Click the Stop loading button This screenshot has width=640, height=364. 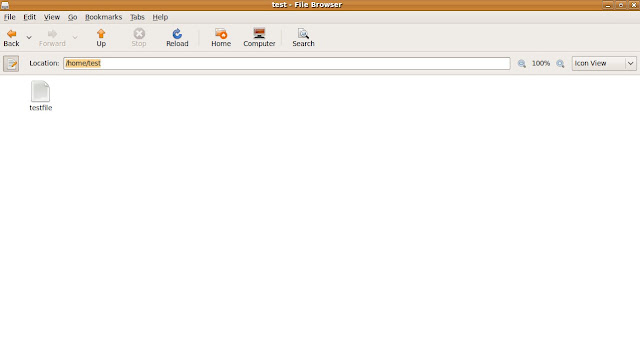[139, 38]
